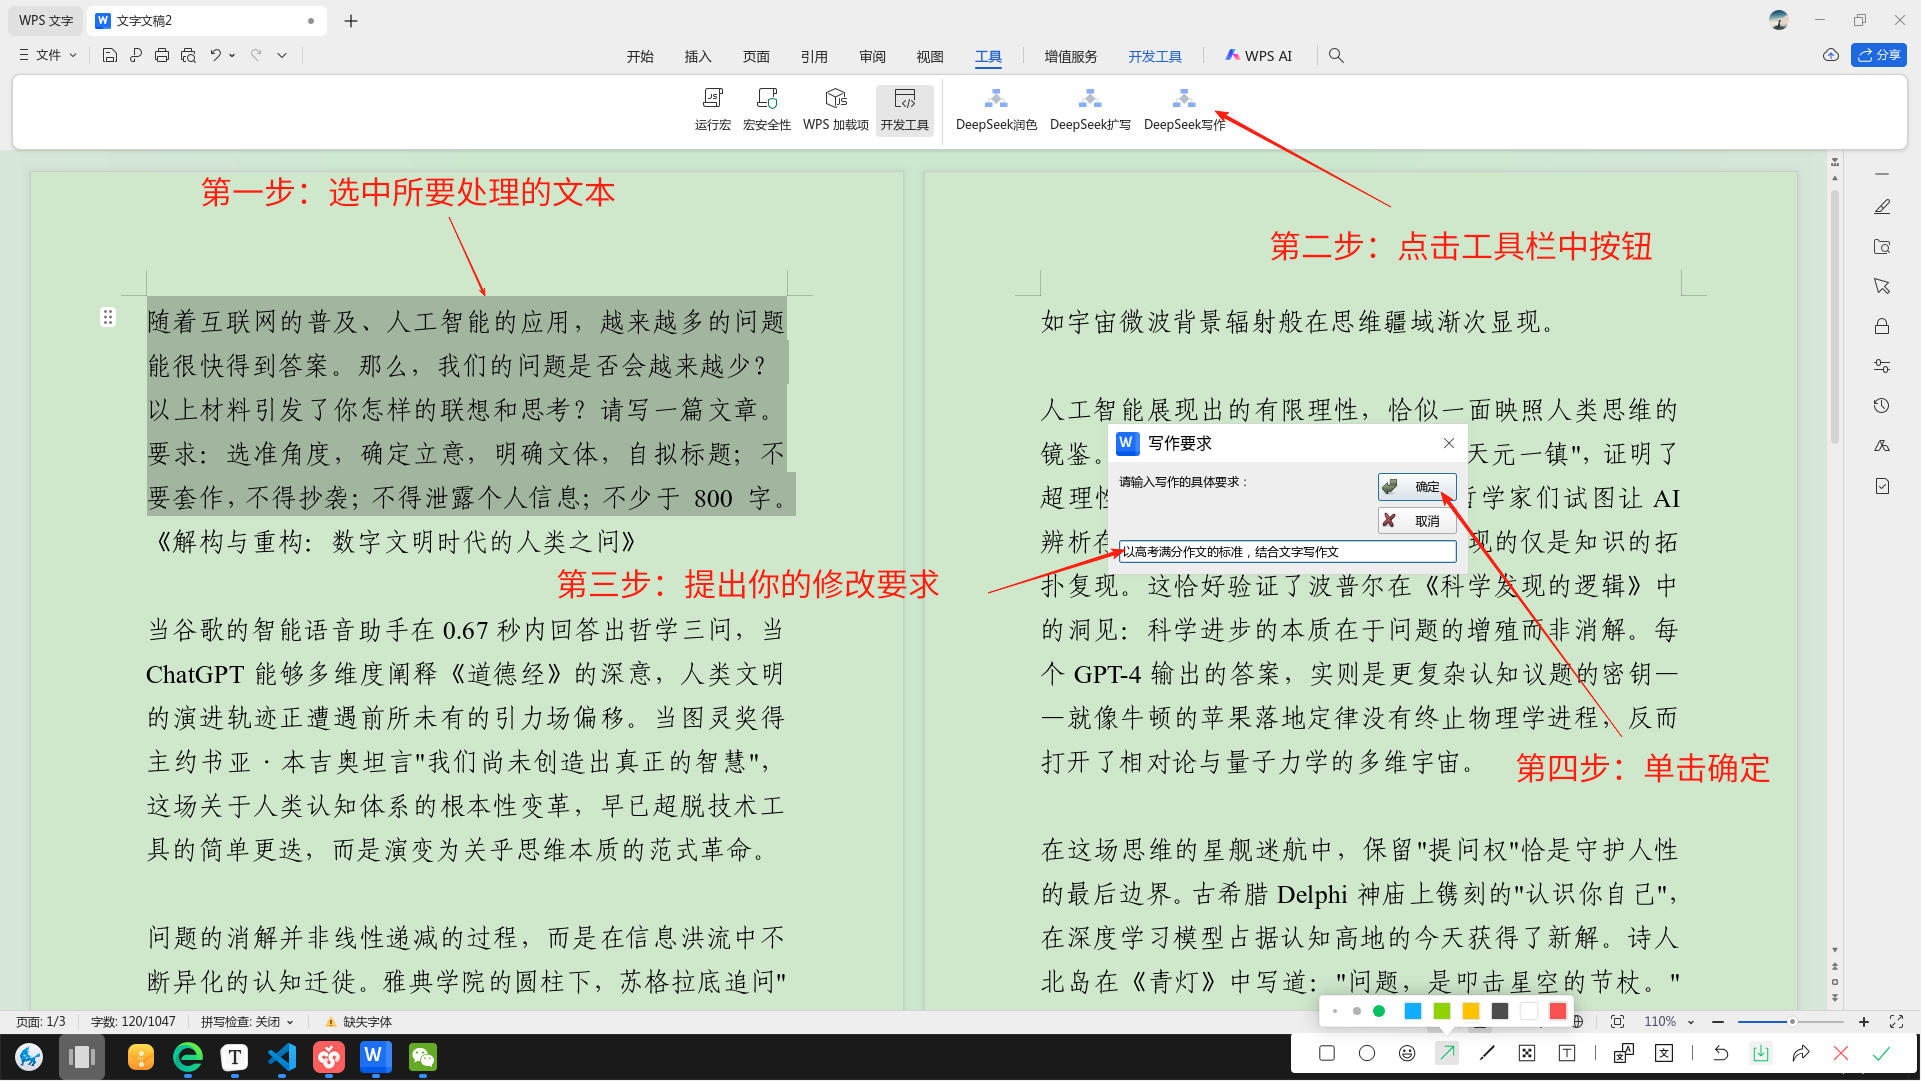
Task: Open WPS Add-ins (WPS 加载项)
Action: (835, 109)
